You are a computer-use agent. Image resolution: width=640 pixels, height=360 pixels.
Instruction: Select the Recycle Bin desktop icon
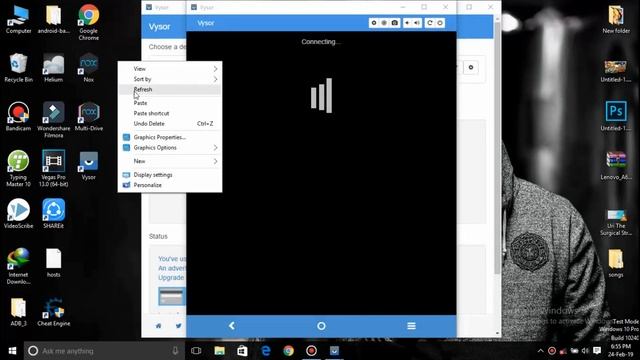pos(18,68)
